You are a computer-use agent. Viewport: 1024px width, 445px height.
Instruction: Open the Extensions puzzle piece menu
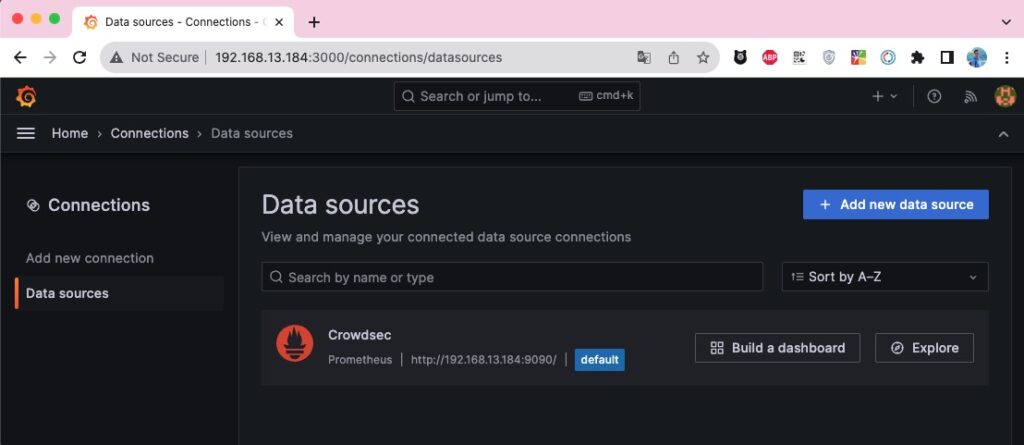[x=918, y=58]
